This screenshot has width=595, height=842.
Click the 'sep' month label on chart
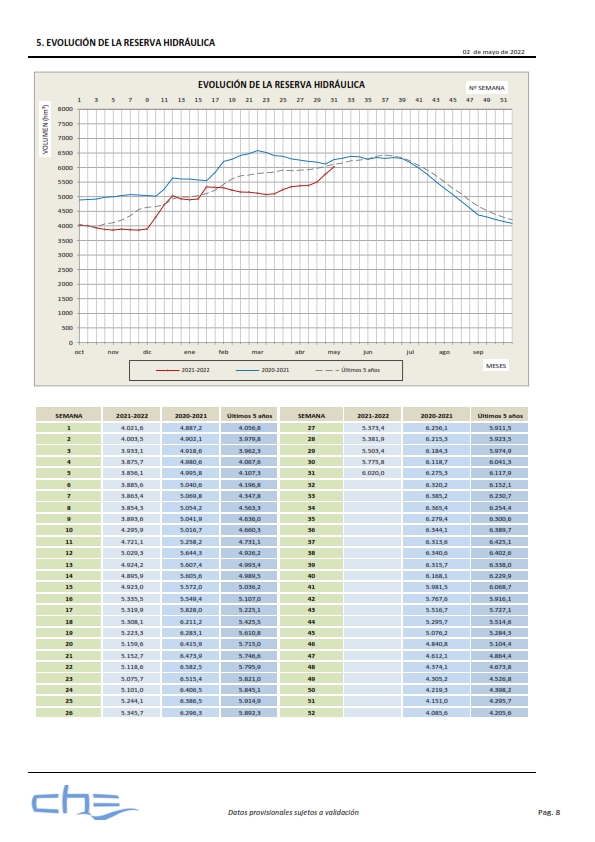478,352
